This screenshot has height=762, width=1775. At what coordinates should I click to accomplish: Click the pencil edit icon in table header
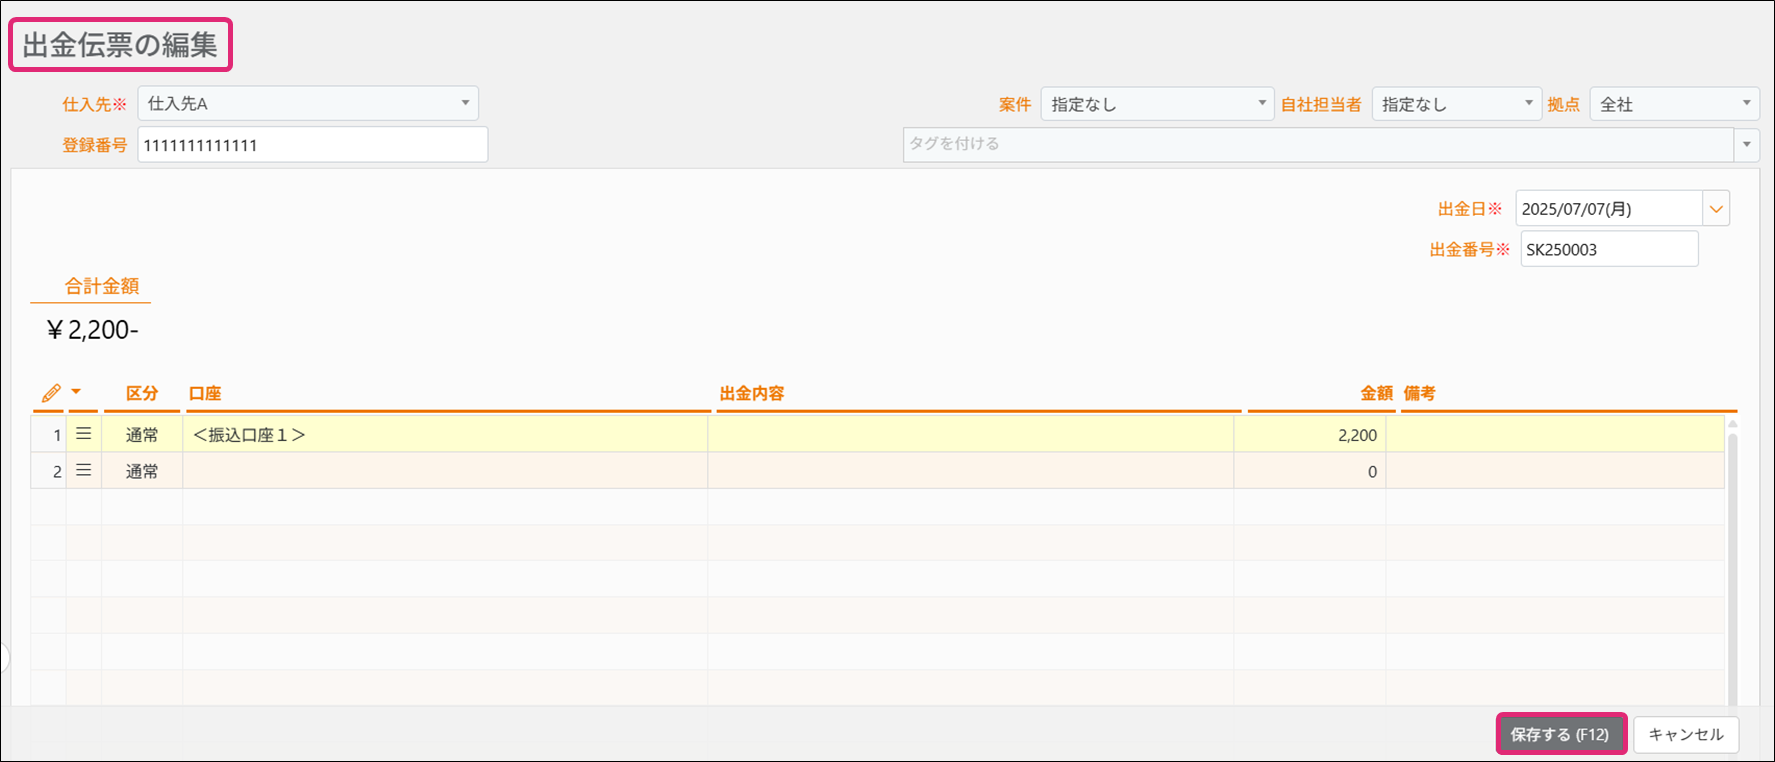pyautogui.click(x=51, y=393)
